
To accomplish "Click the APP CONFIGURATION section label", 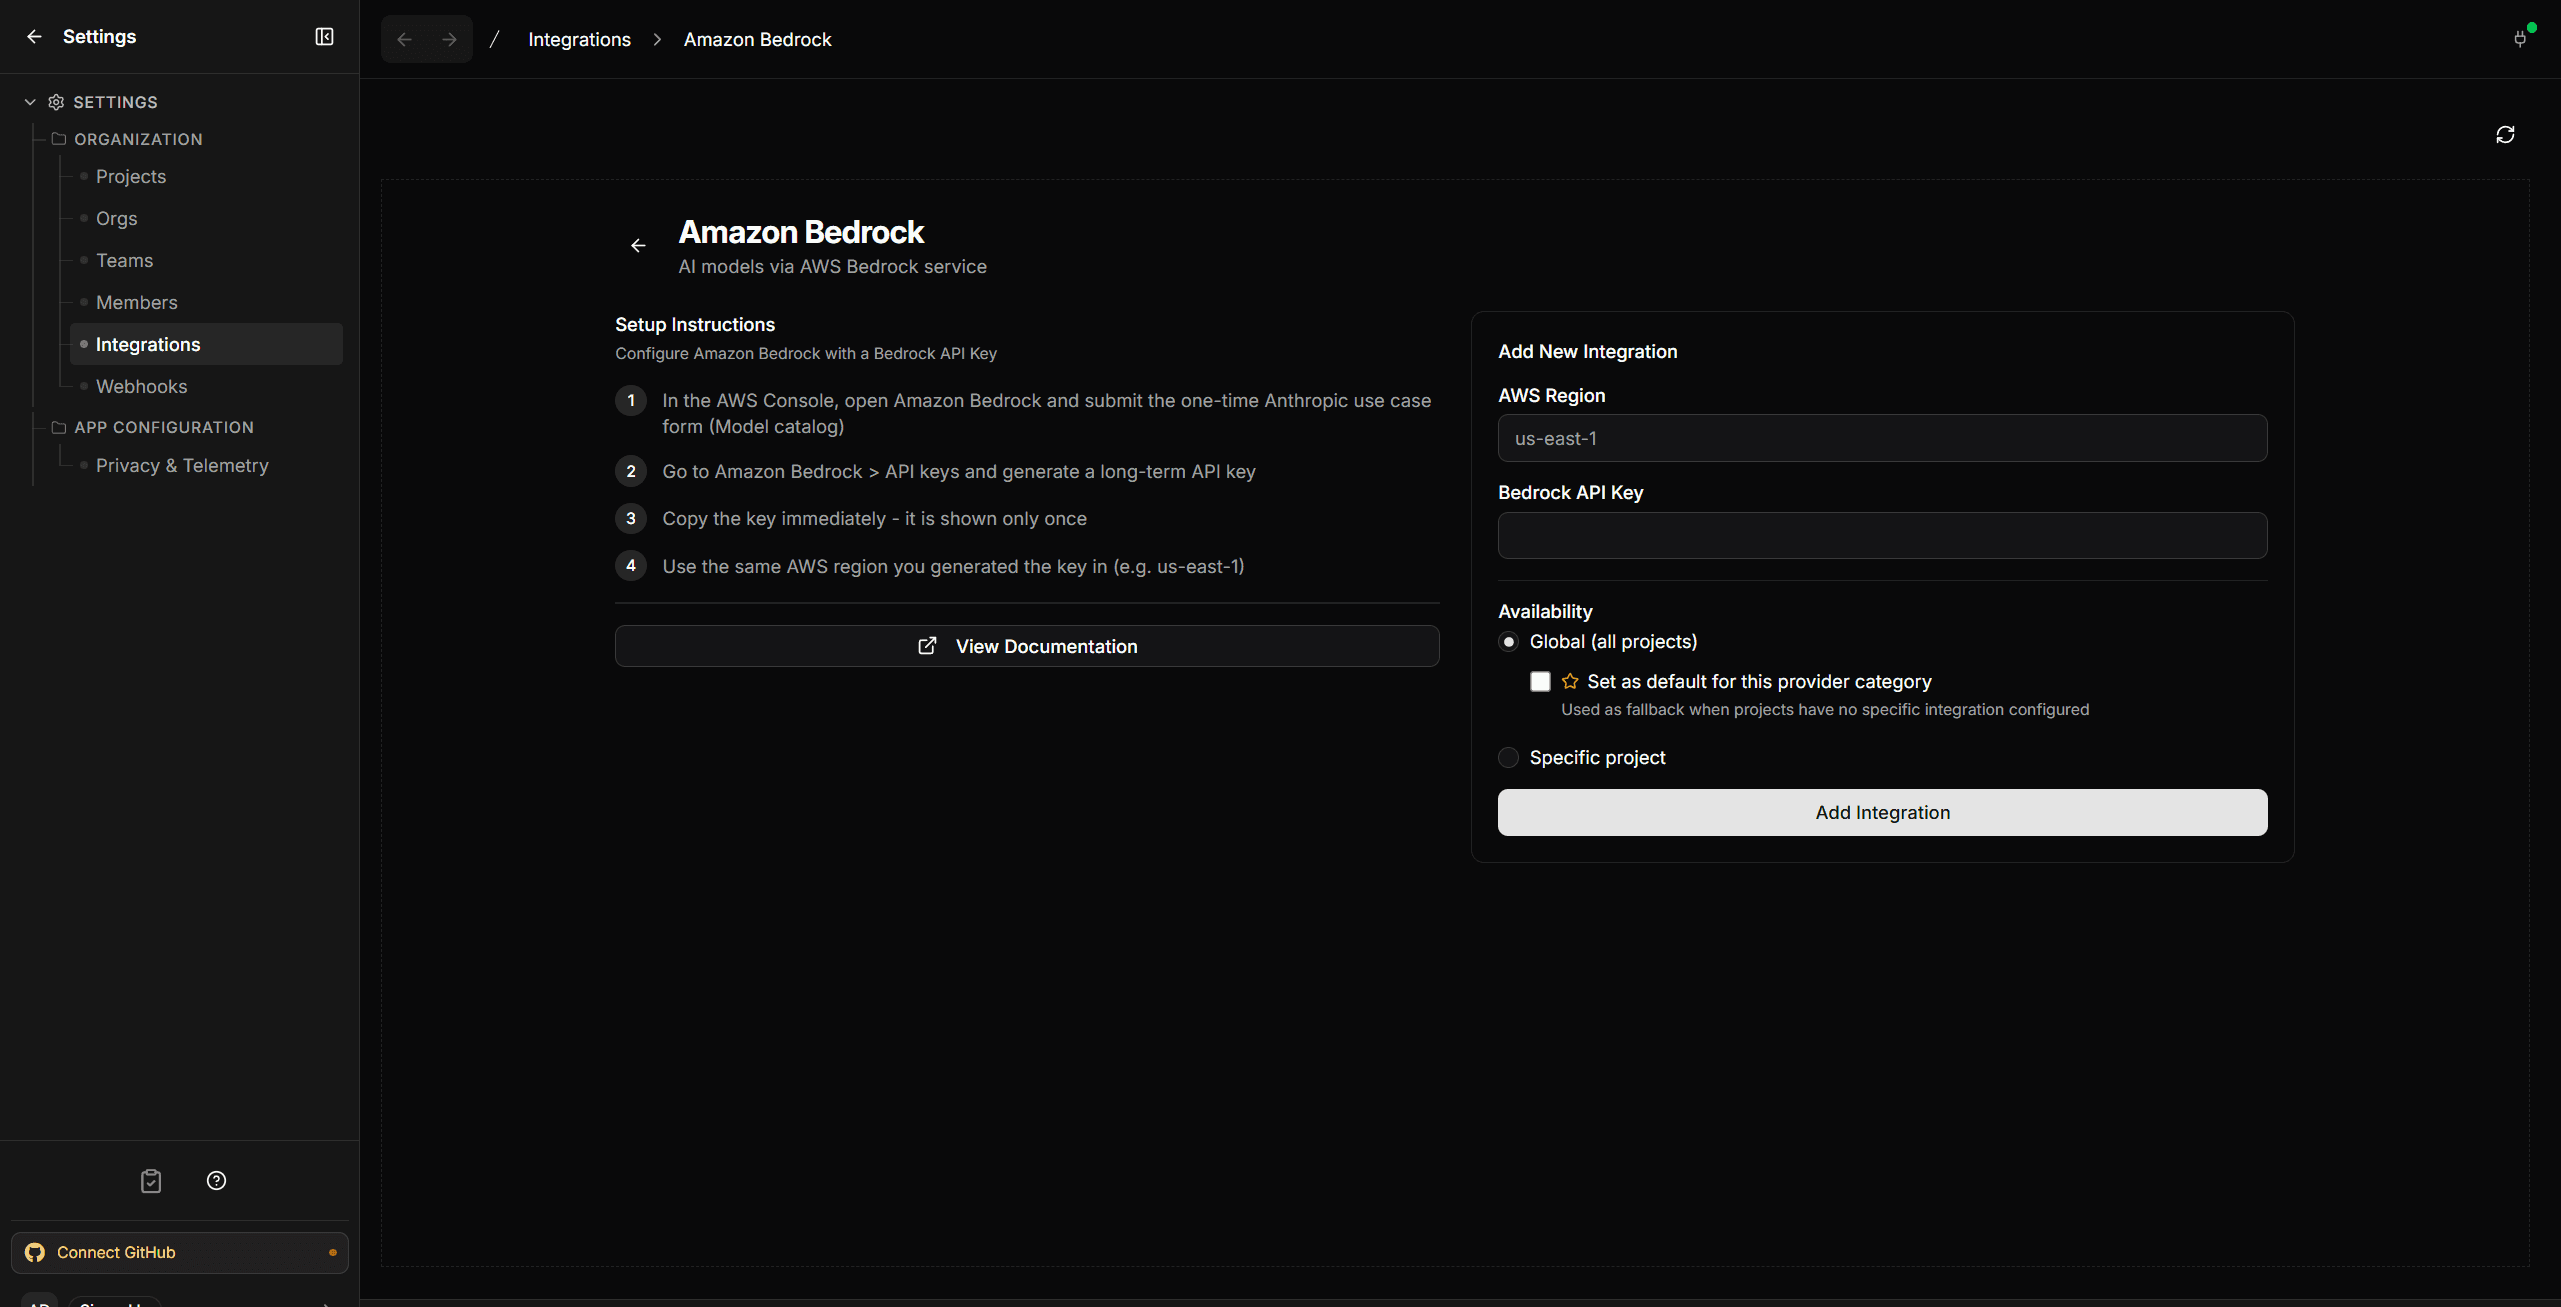I will [164, 428].
